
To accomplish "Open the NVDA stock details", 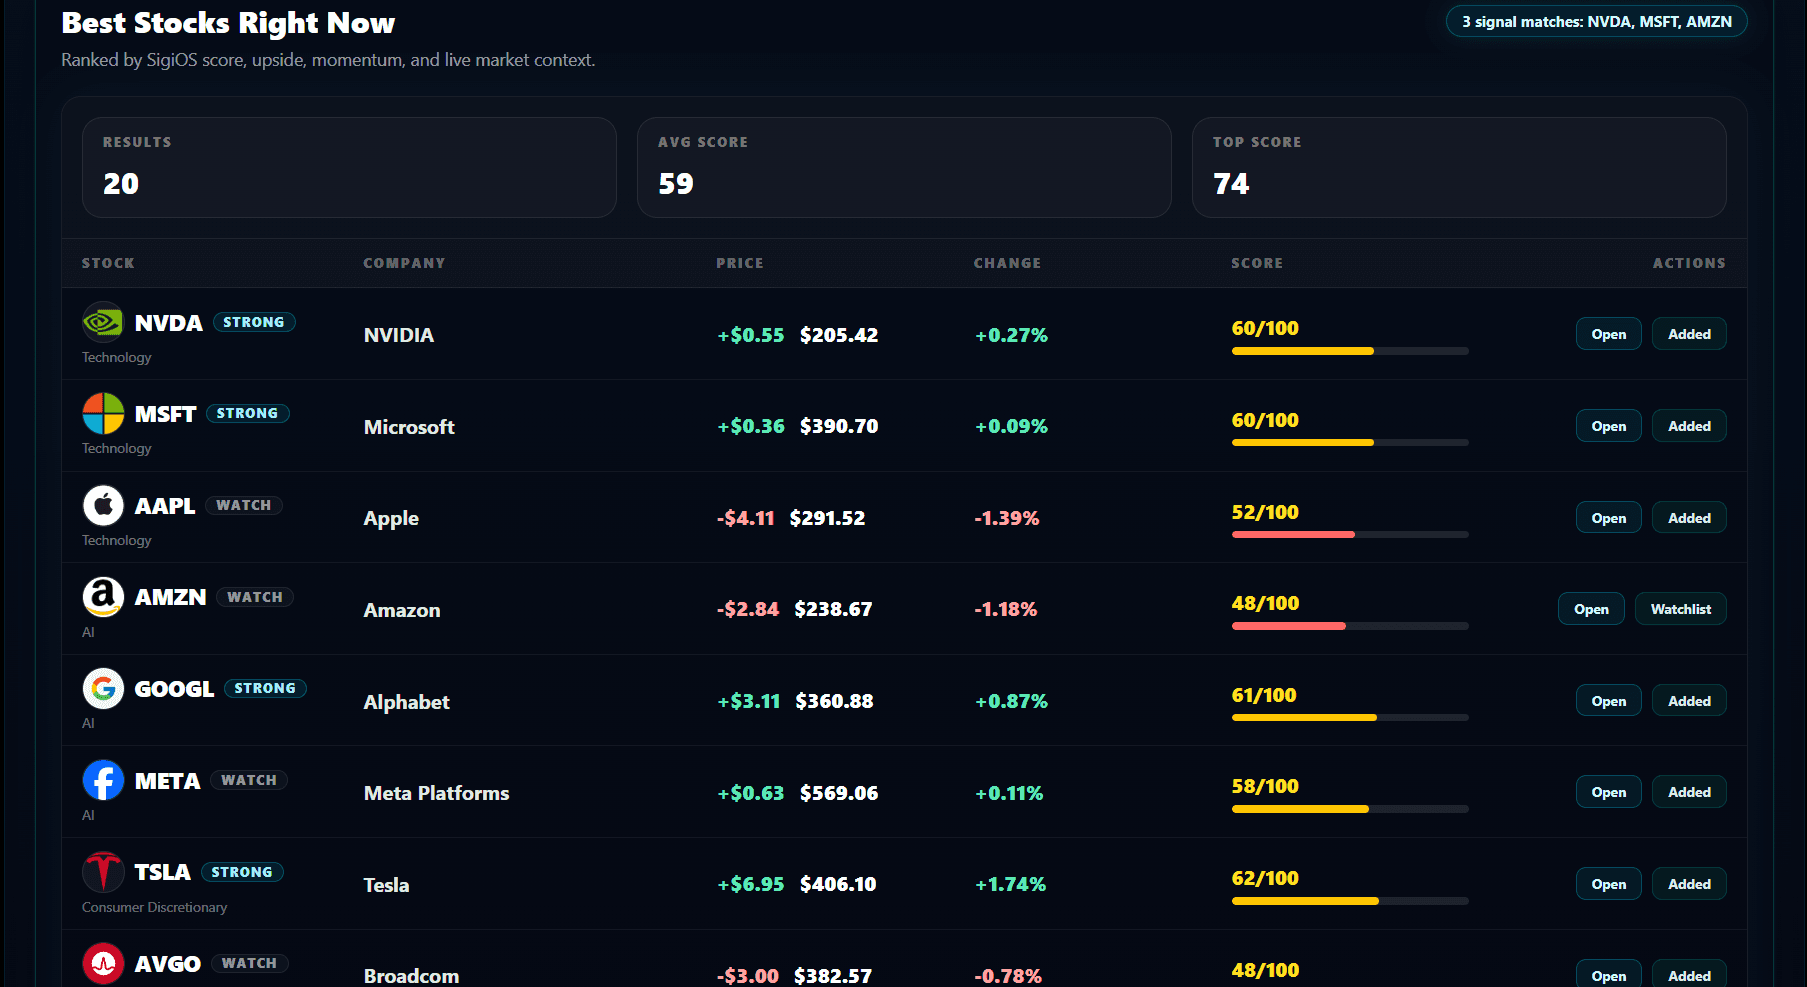I will (1608, 334).
